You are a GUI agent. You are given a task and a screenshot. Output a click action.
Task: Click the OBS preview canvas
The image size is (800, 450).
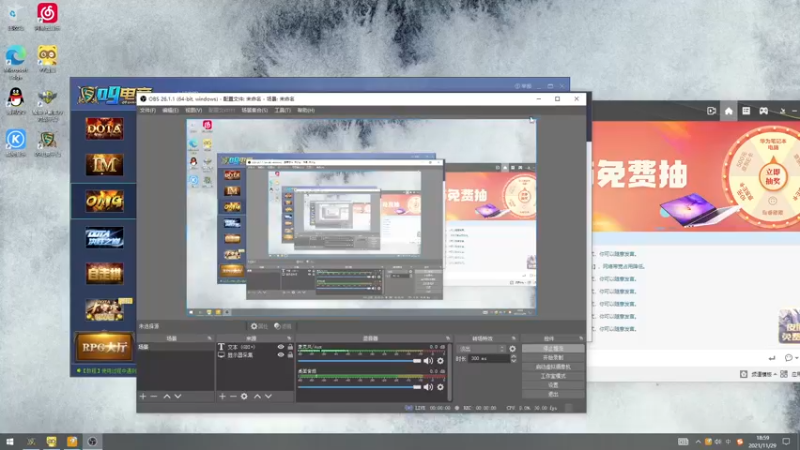click(x=361, y=217)
